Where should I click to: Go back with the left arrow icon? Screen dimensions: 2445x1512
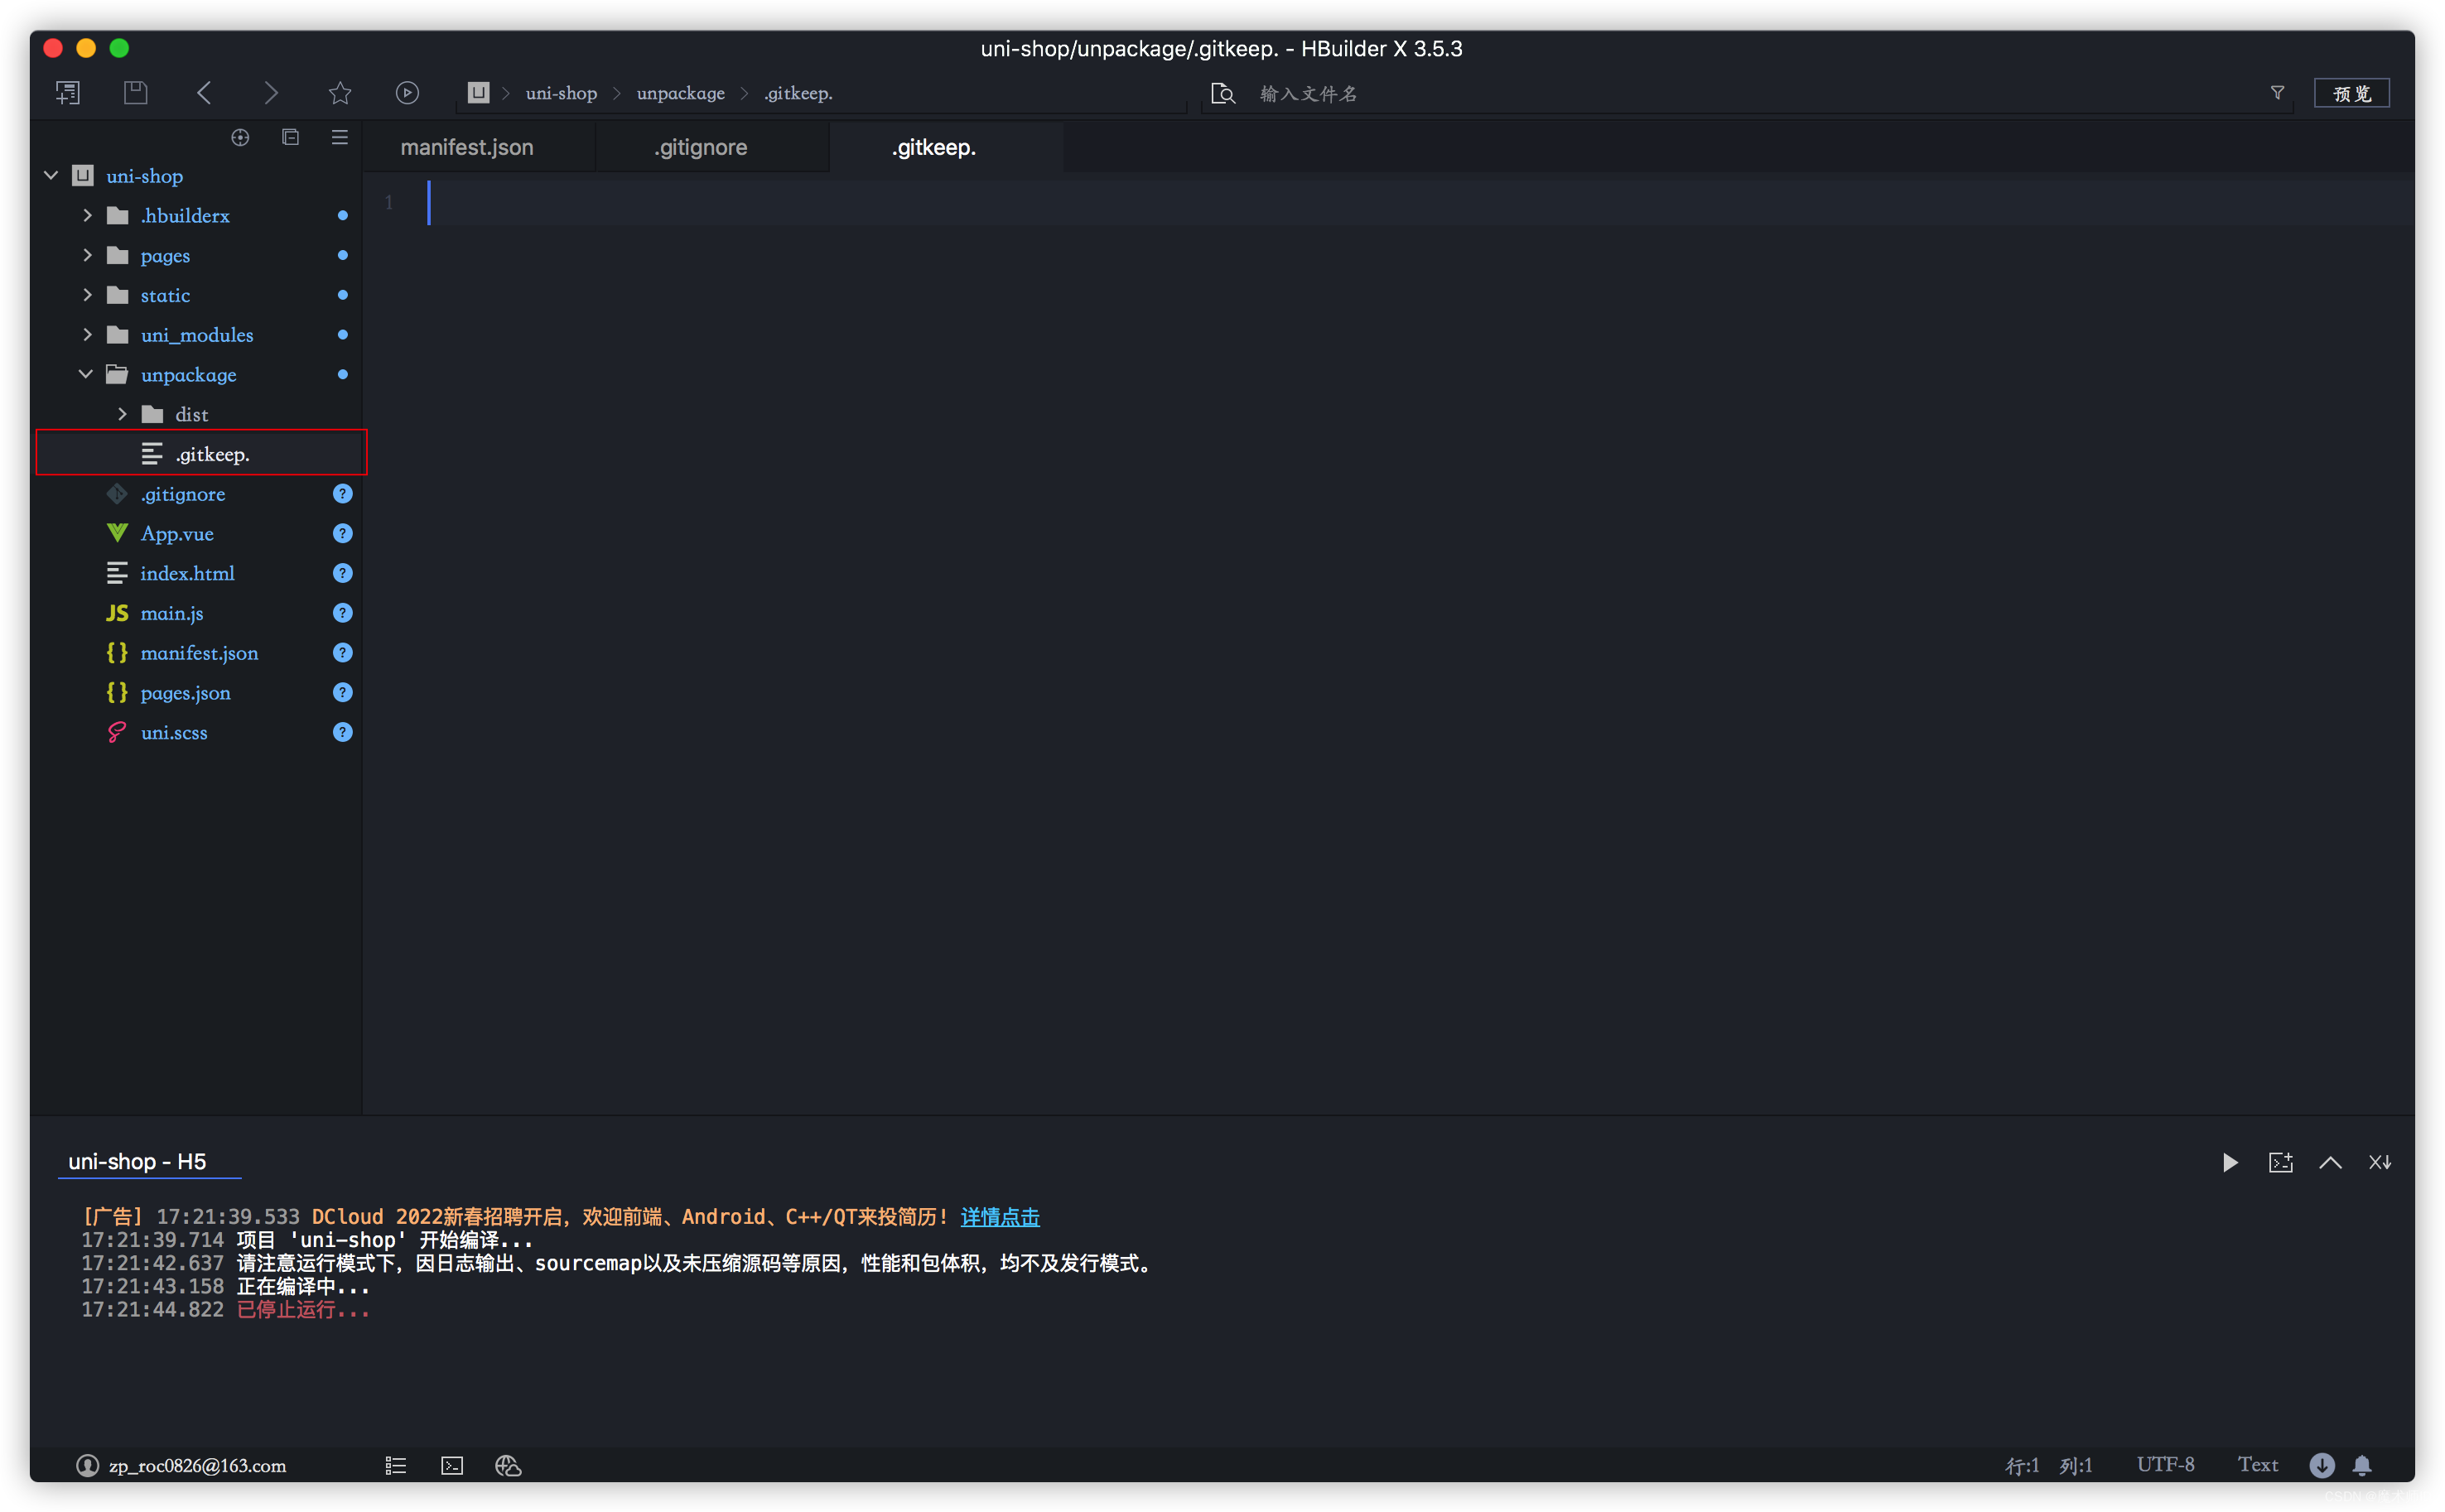pyautogui.click(x=204, y=93)
